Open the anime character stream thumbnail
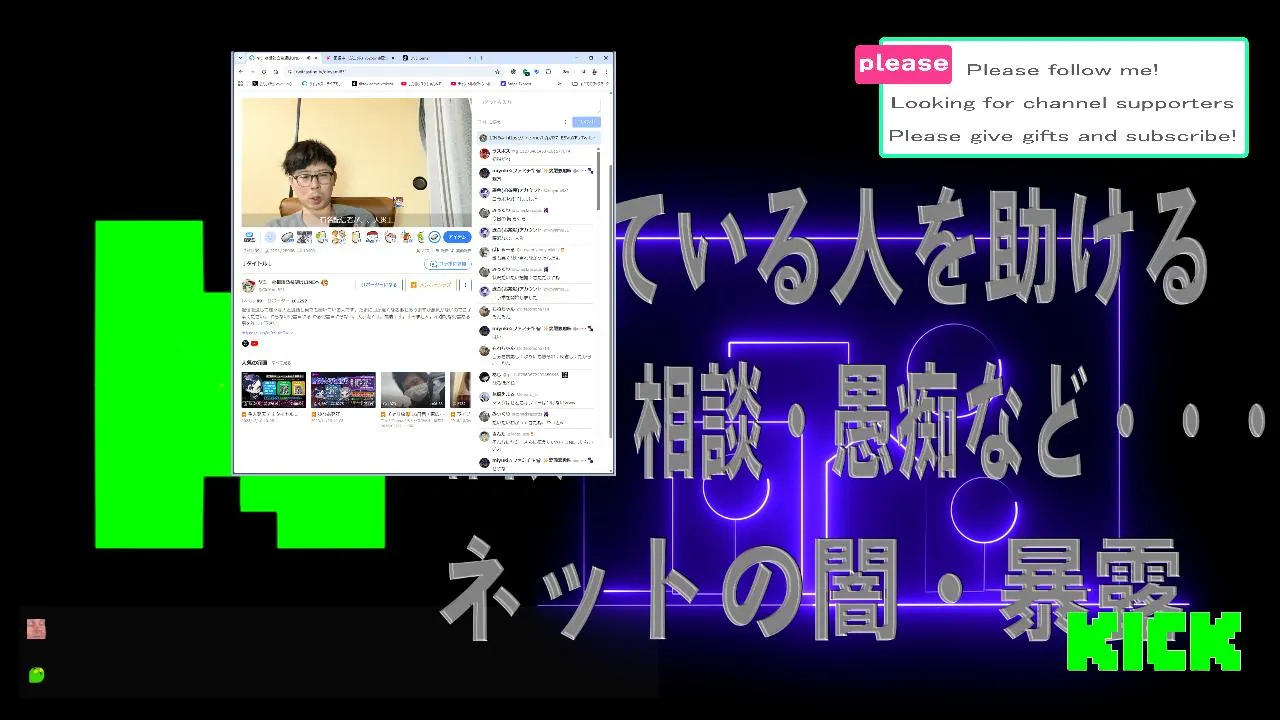The image size is (1280, 720). click(x=273, y=389)
